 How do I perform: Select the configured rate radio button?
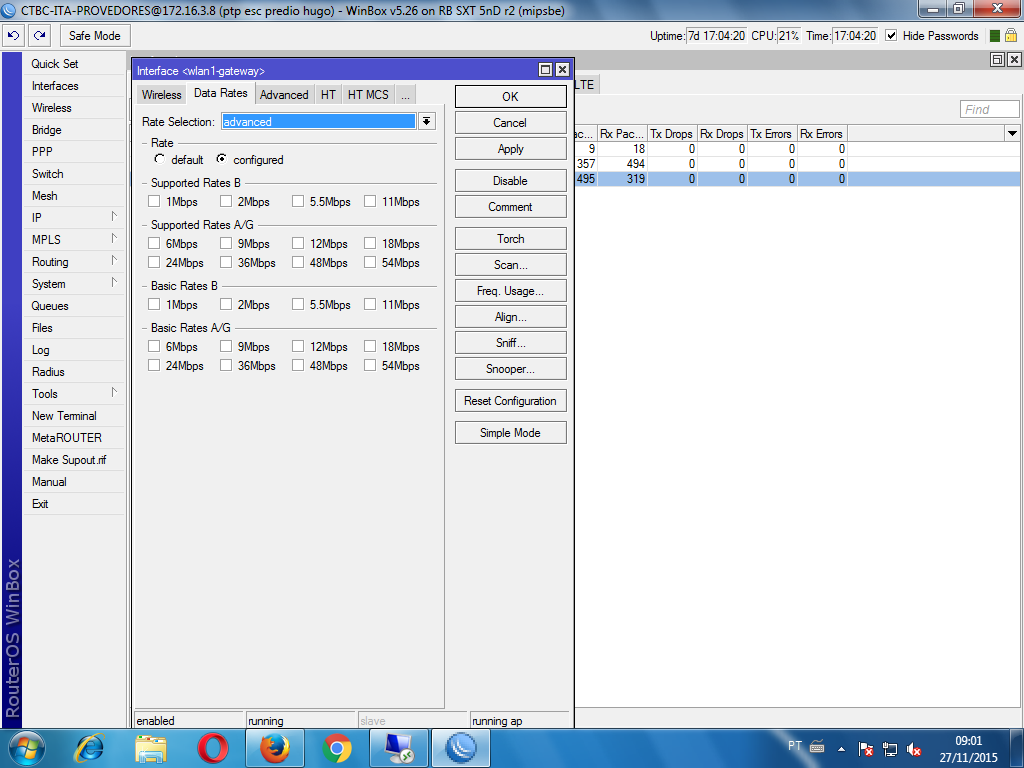coord(222,159)
